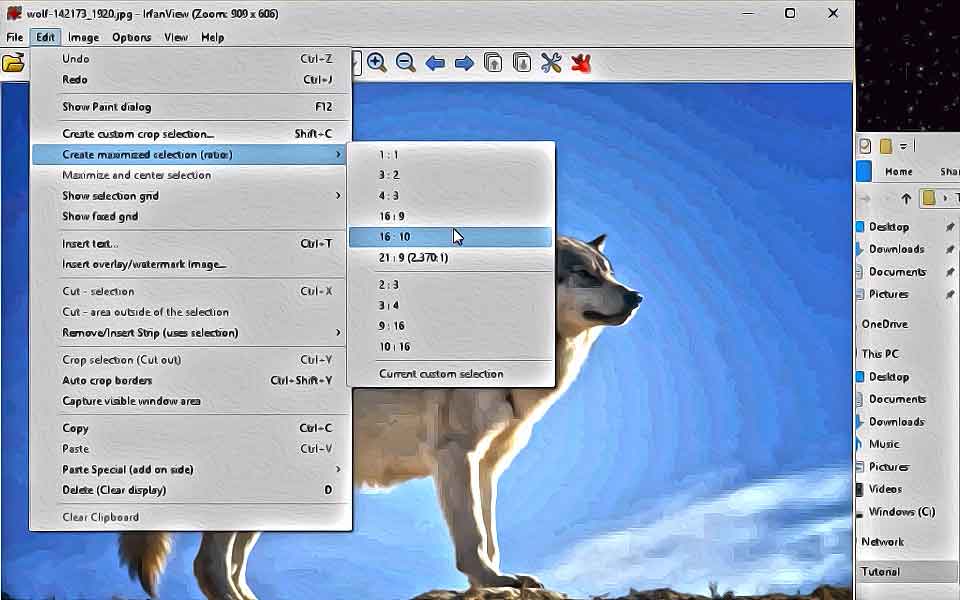This screenshot has height=600, width=960.
Task: Open settings via wrench and screwdriver icon
Action: coord(551,62)
